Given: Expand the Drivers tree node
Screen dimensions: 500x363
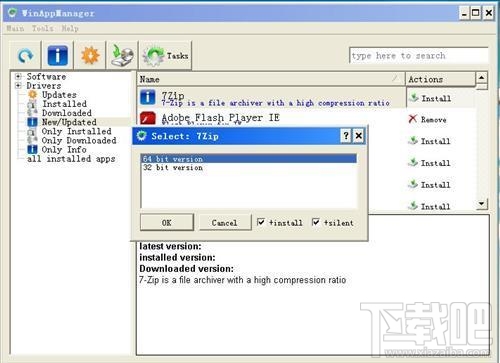Looking at the screenshot, I should 18,86.
